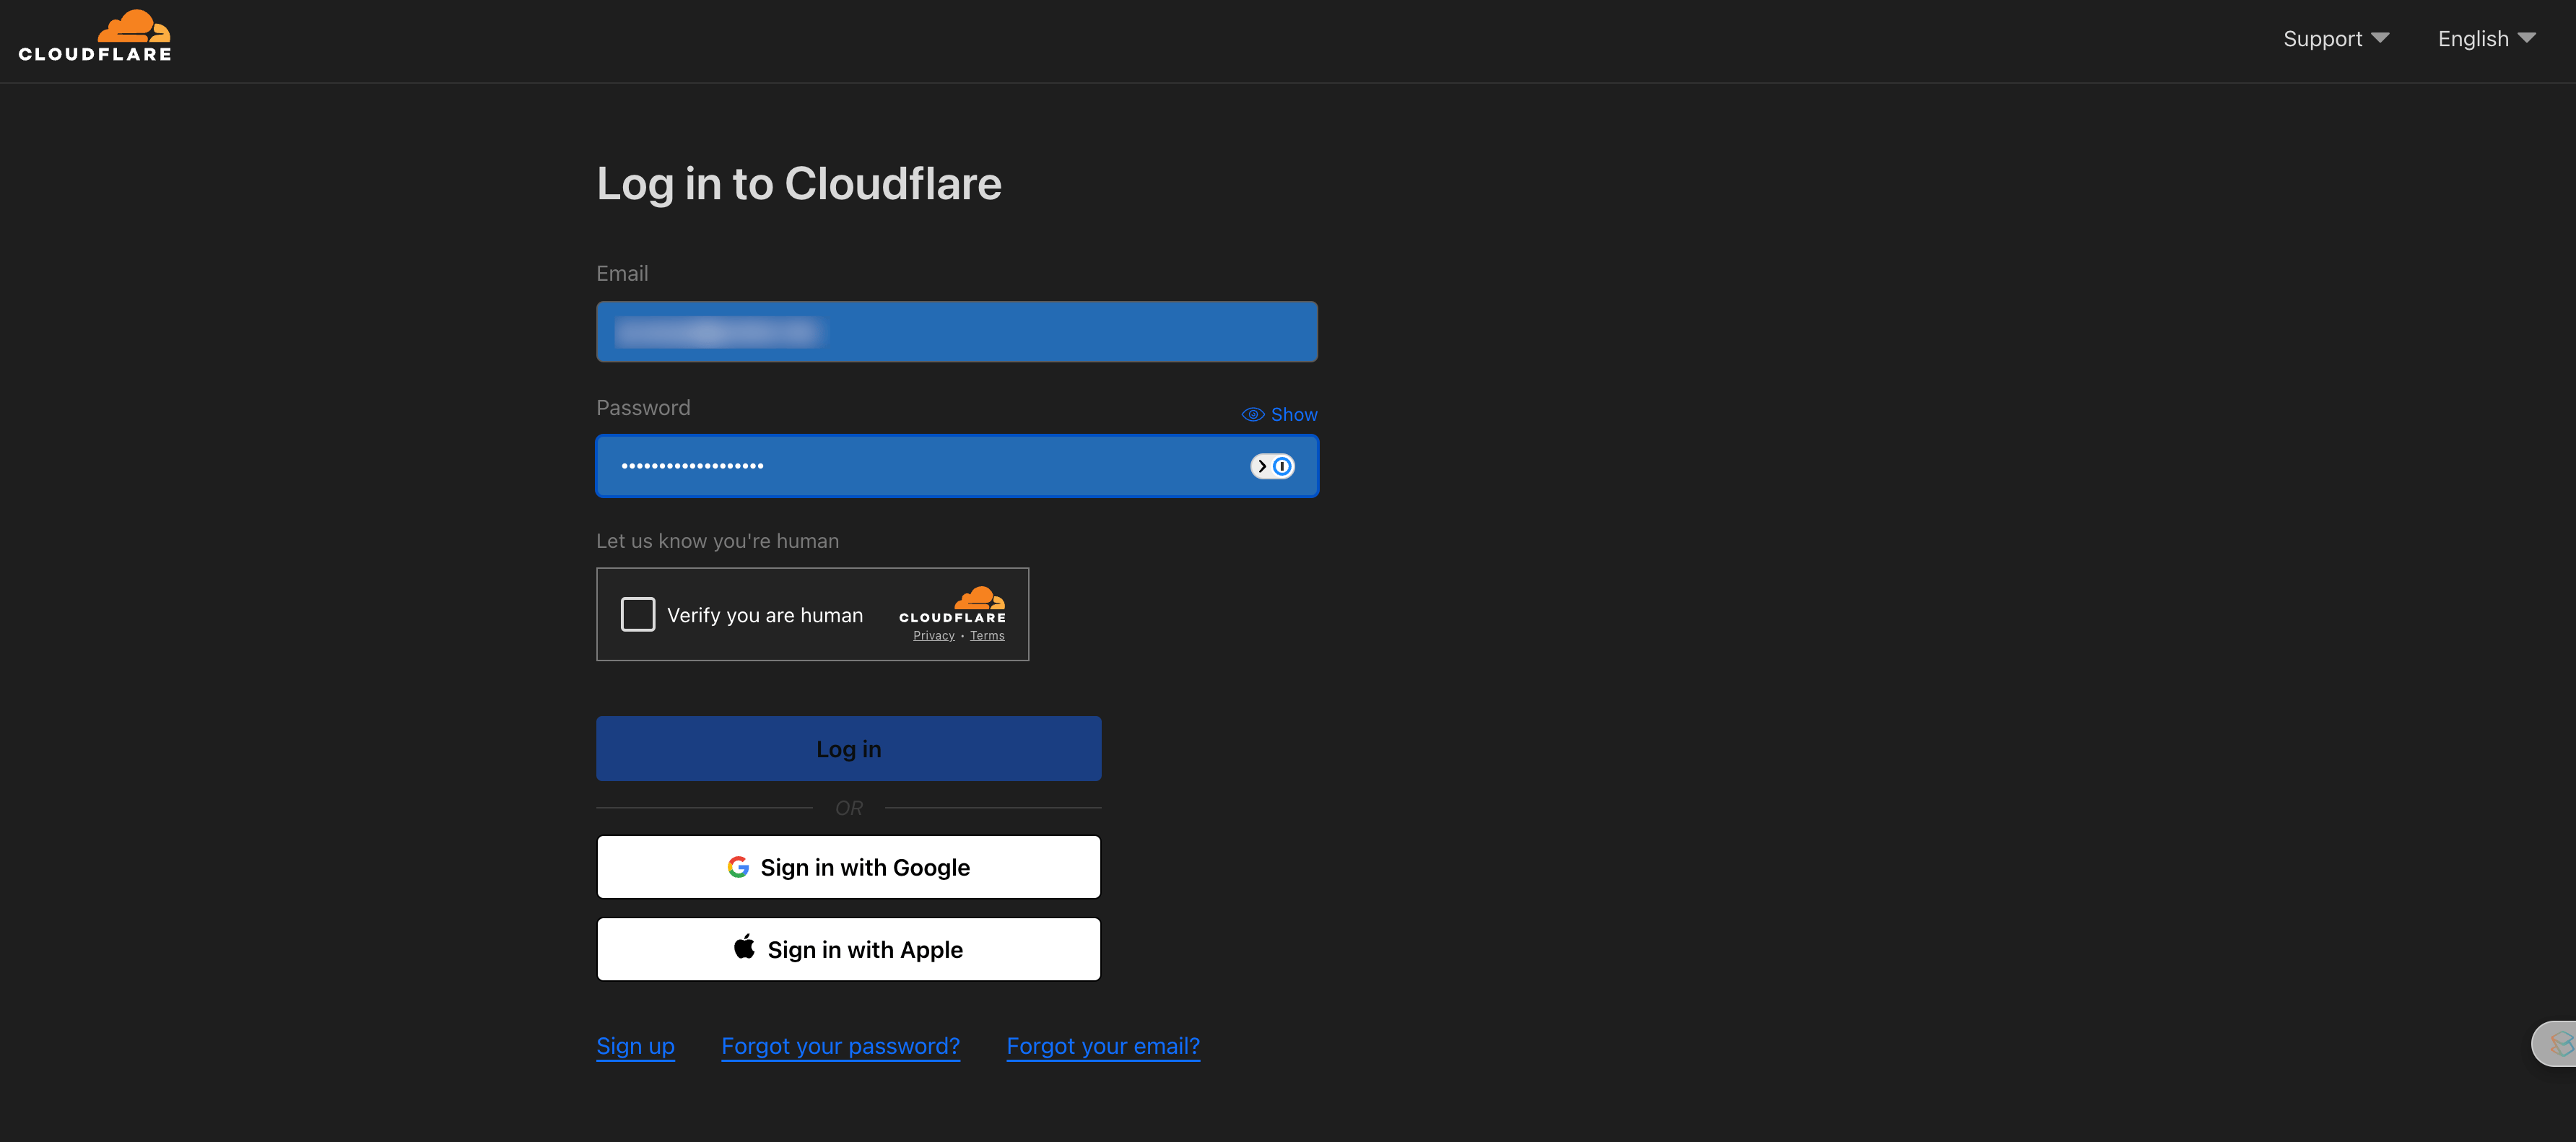Open the Privacy link in Turnstile widget

[x=933, y=636]
